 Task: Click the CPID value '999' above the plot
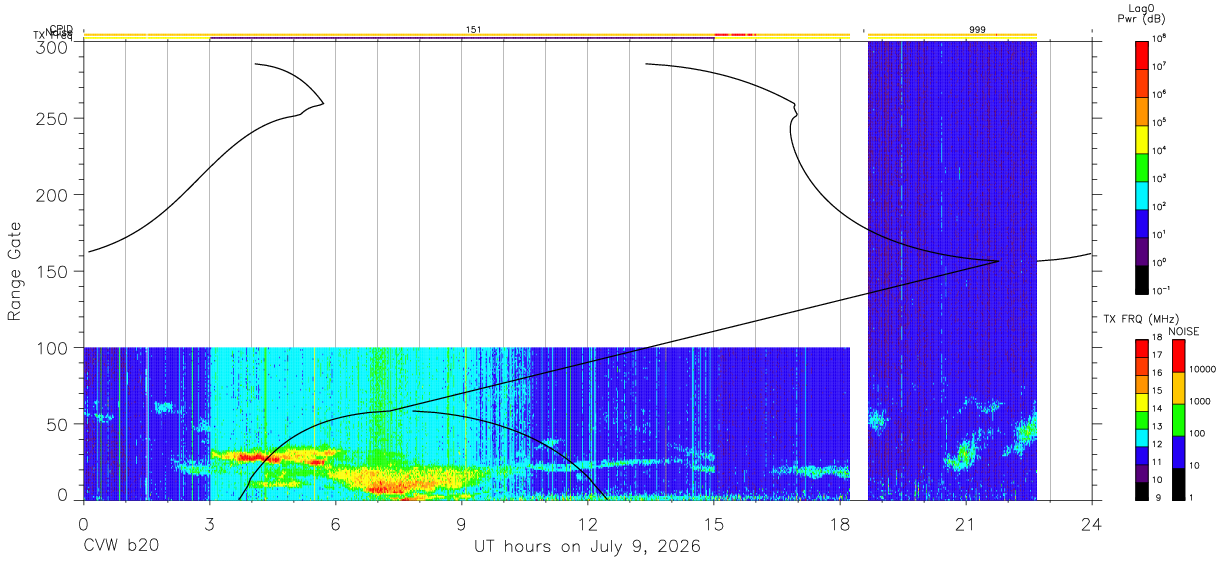point(977,30)
